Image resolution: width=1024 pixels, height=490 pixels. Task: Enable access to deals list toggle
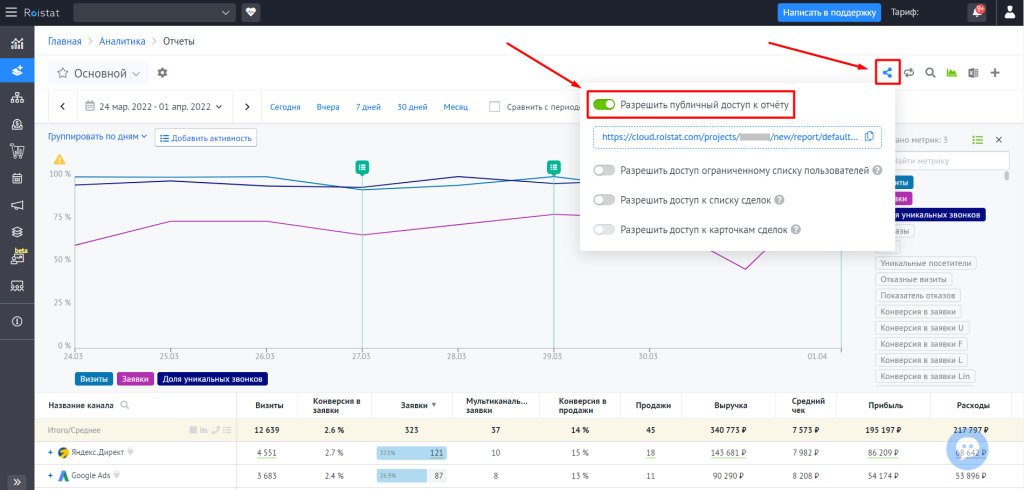coord(603,200)
